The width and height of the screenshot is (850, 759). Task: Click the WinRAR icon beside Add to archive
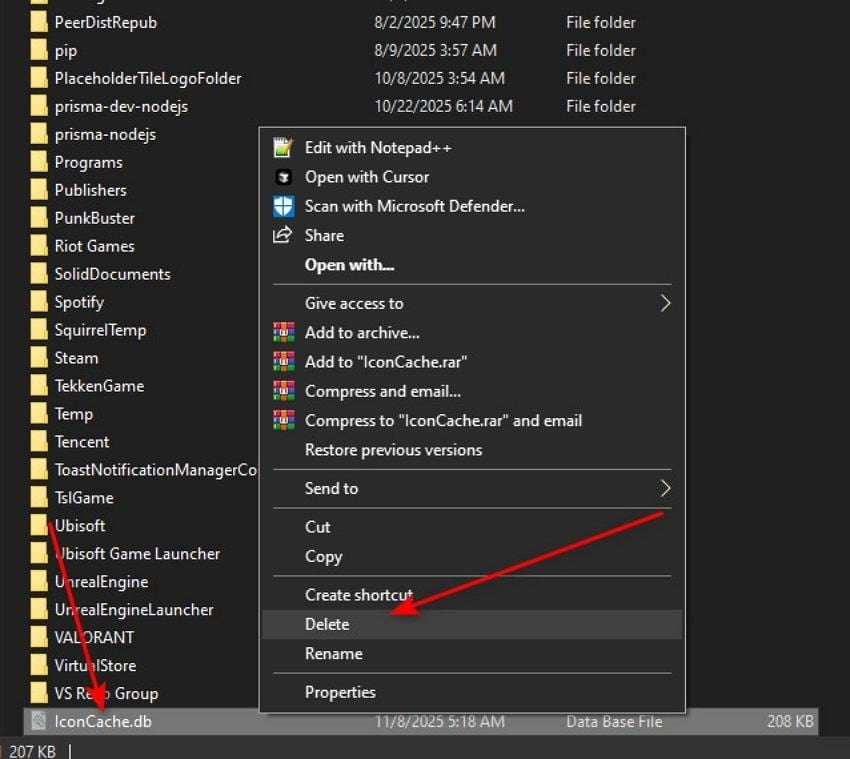pos(283,333)
